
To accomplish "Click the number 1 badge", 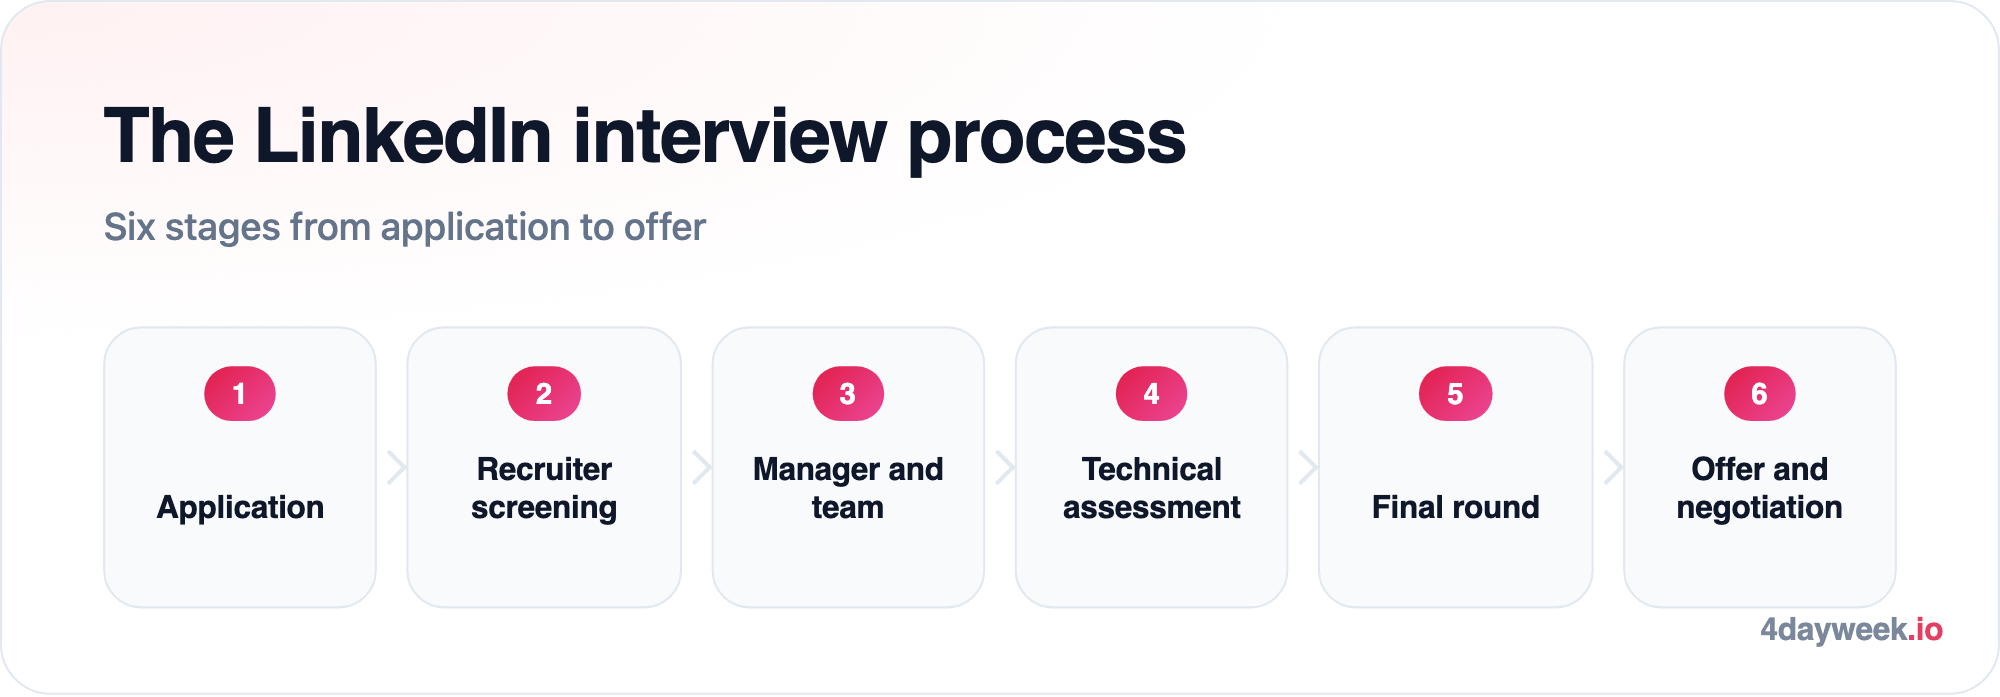I will pos(240,394).
